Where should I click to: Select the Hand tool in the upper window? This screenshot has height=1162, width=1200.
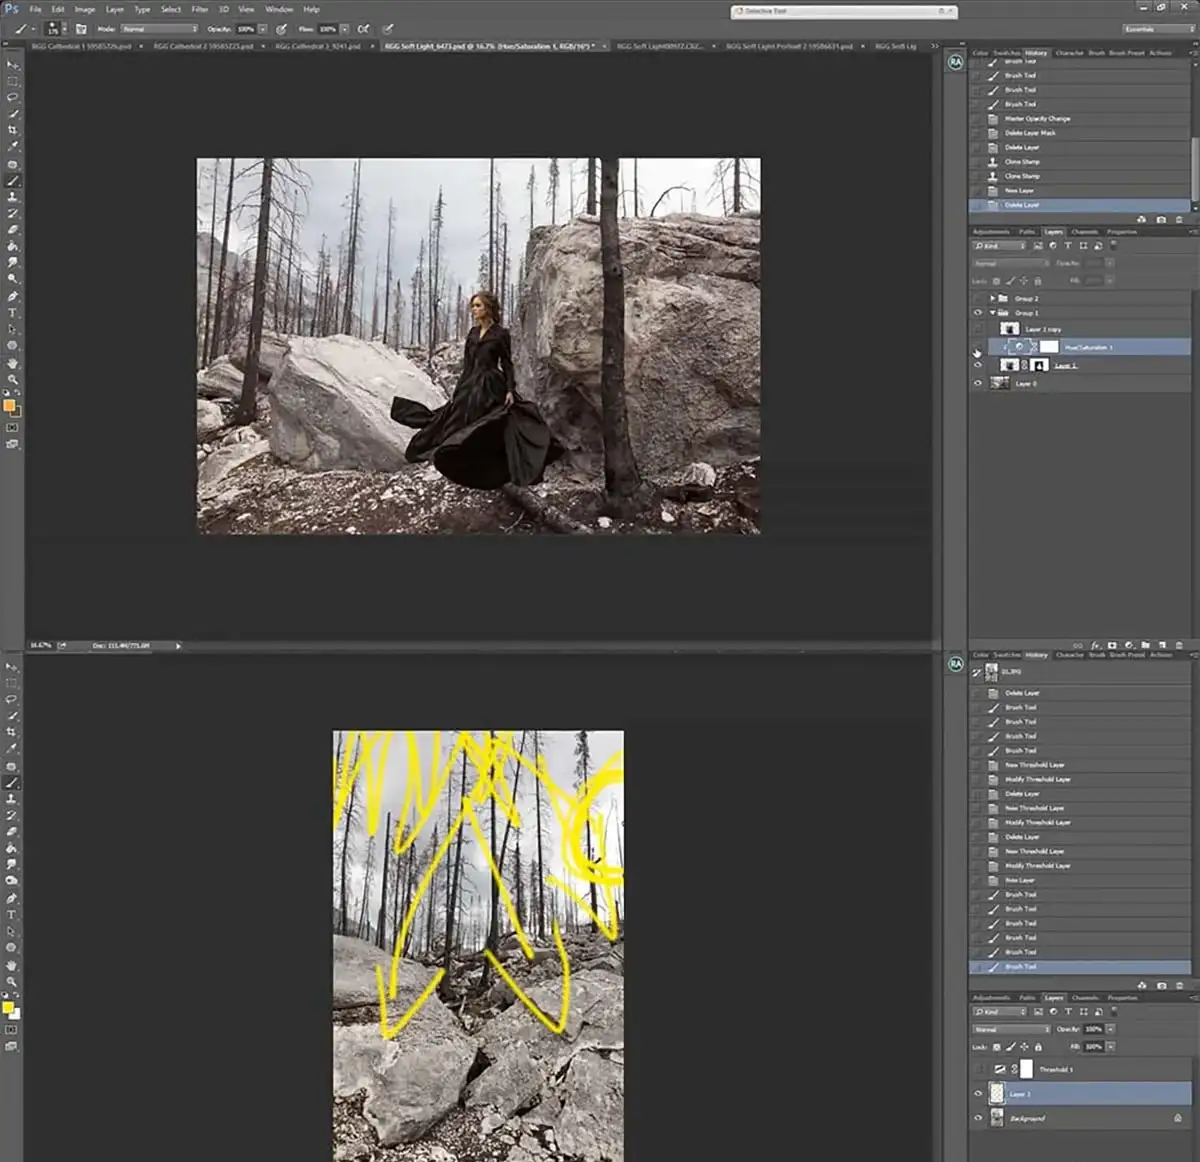(x=13, y=363)
